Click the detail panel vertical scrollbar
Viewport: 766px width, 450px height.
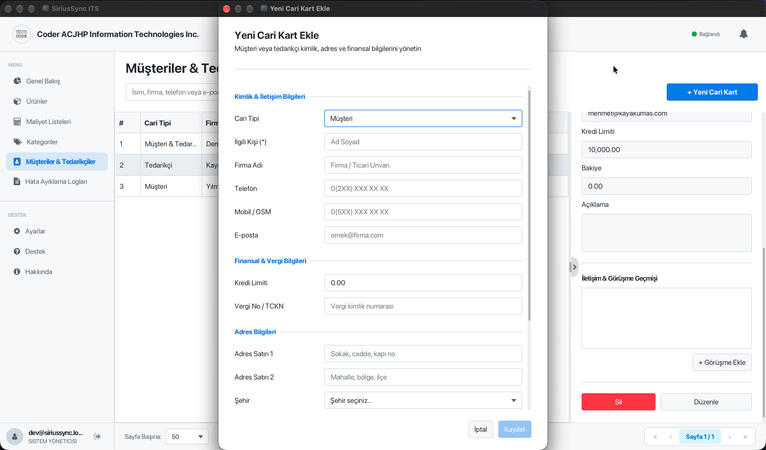[x=763, y=332]
